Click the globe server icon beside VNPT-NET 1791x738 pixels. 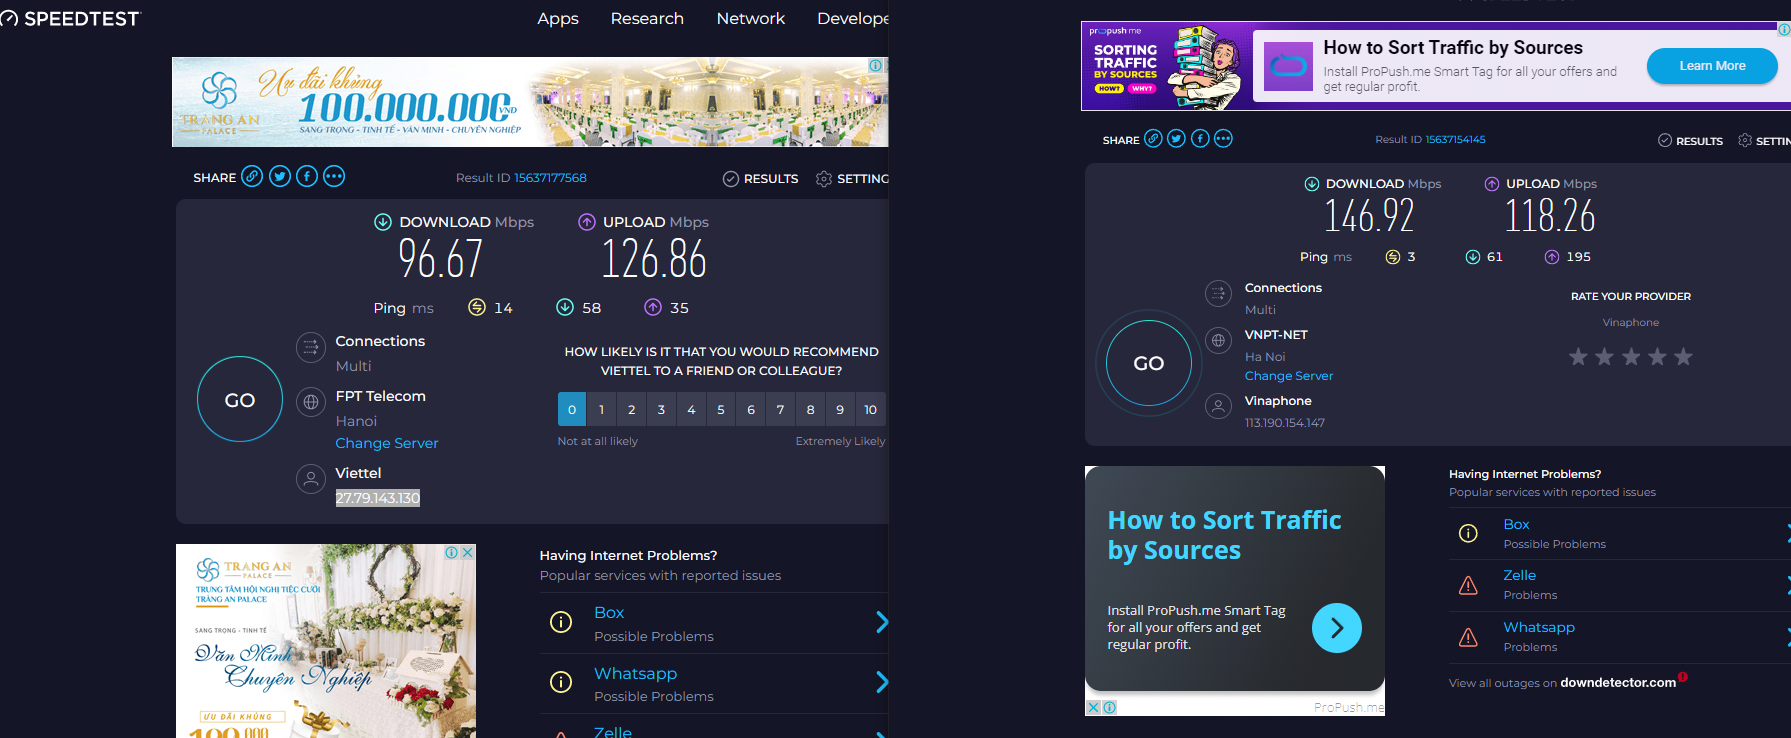(1218, 340)
